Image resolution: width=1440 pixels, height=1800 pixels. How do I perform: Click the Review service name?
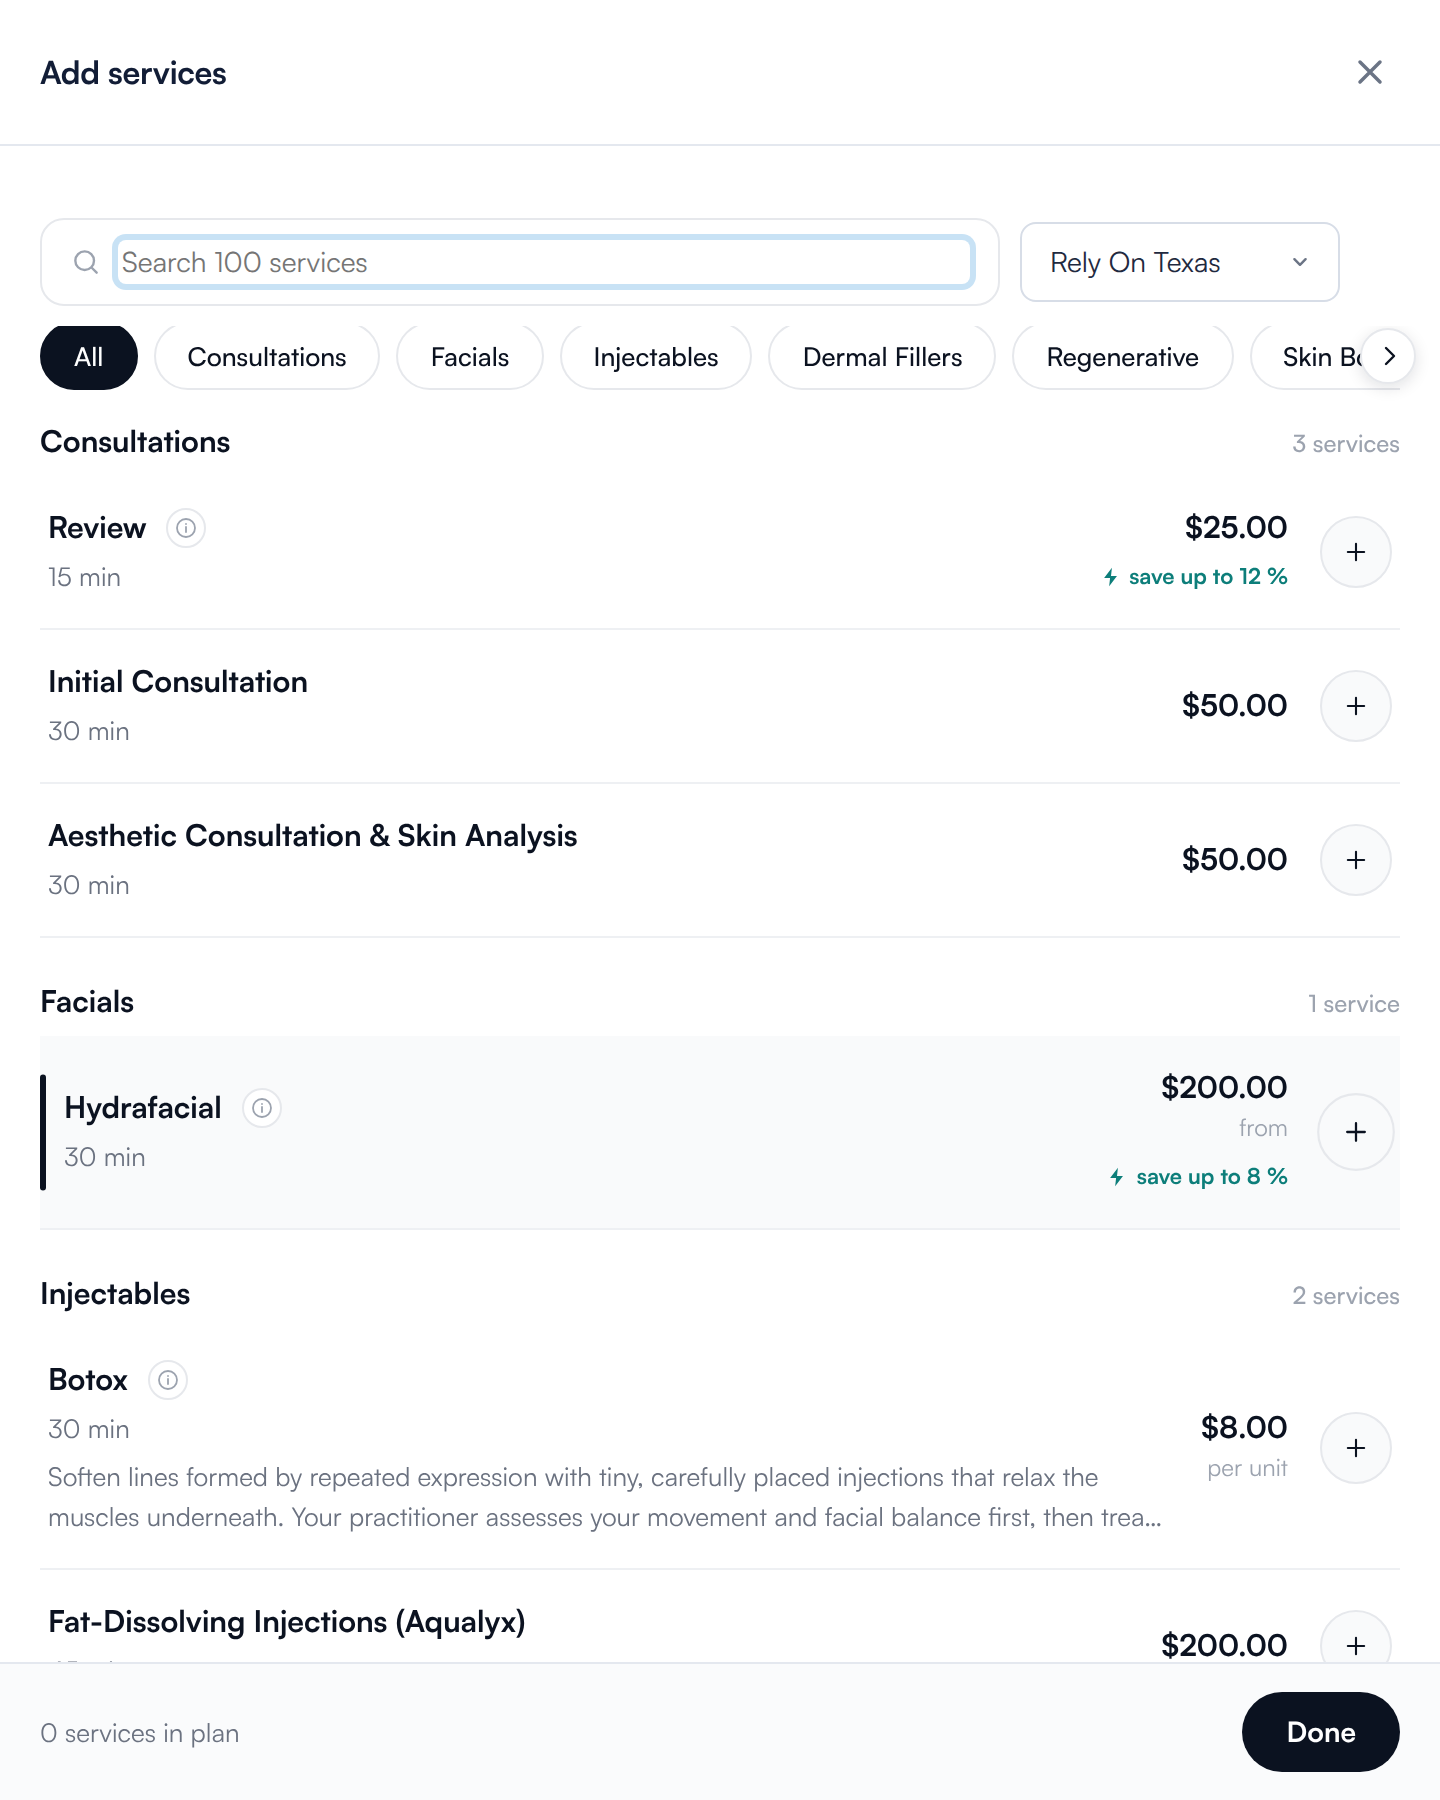(x=97, y=528)
